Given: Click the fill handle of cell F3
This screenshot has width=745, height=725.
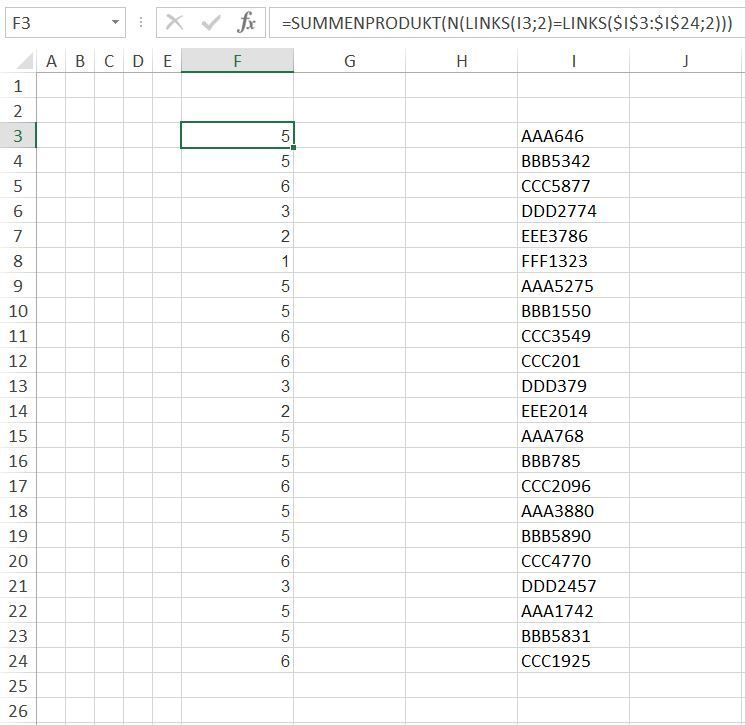Looking at the screenshot, I should tap(294, 148).
